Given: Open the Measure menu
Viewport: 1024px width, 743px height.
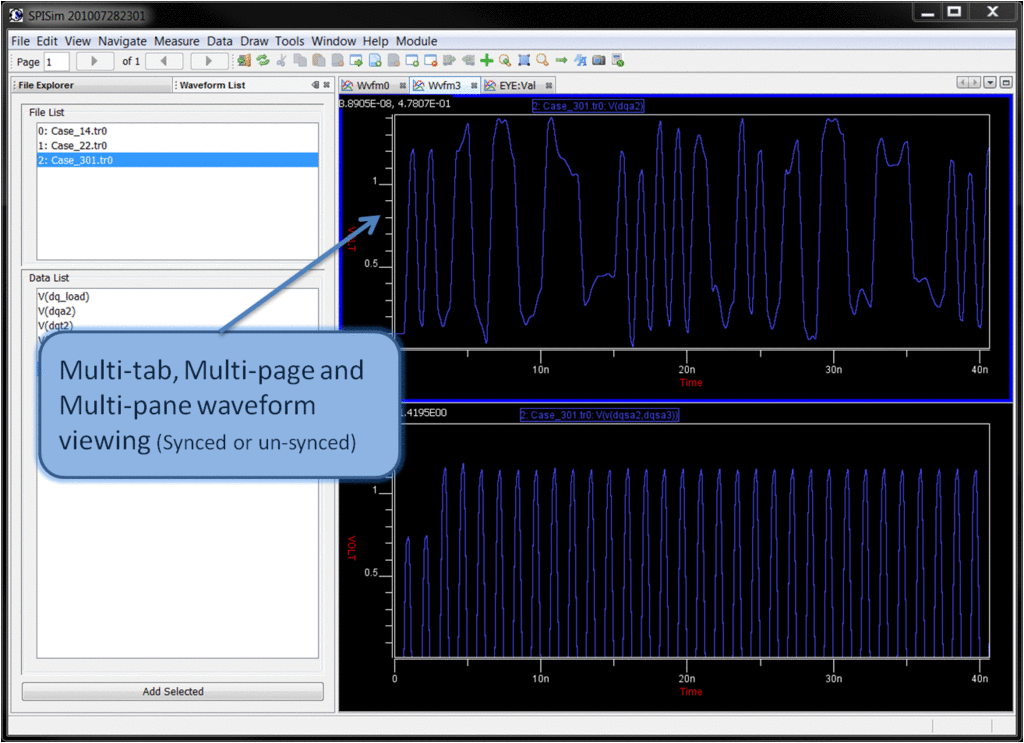Looking at the screenshot, I should point(177,41).
